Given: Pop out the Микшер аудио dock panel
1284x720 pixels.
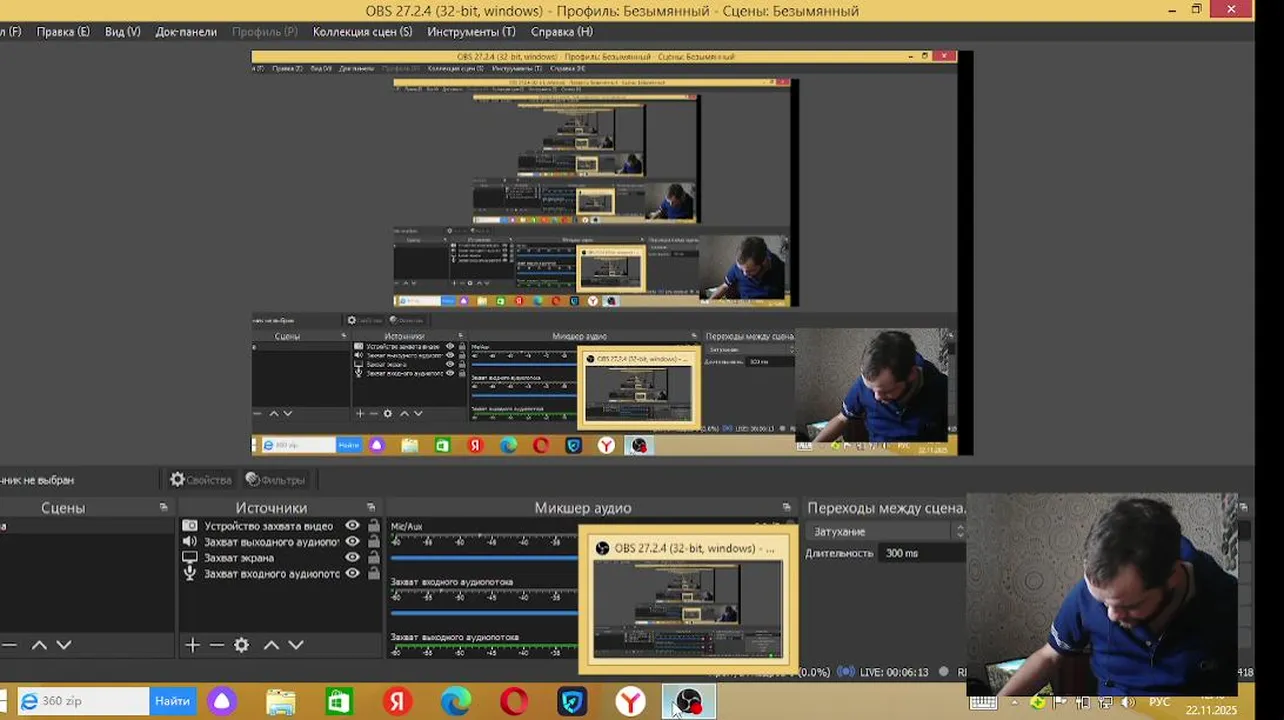Looking at the screenshot, I should point(787,508).
